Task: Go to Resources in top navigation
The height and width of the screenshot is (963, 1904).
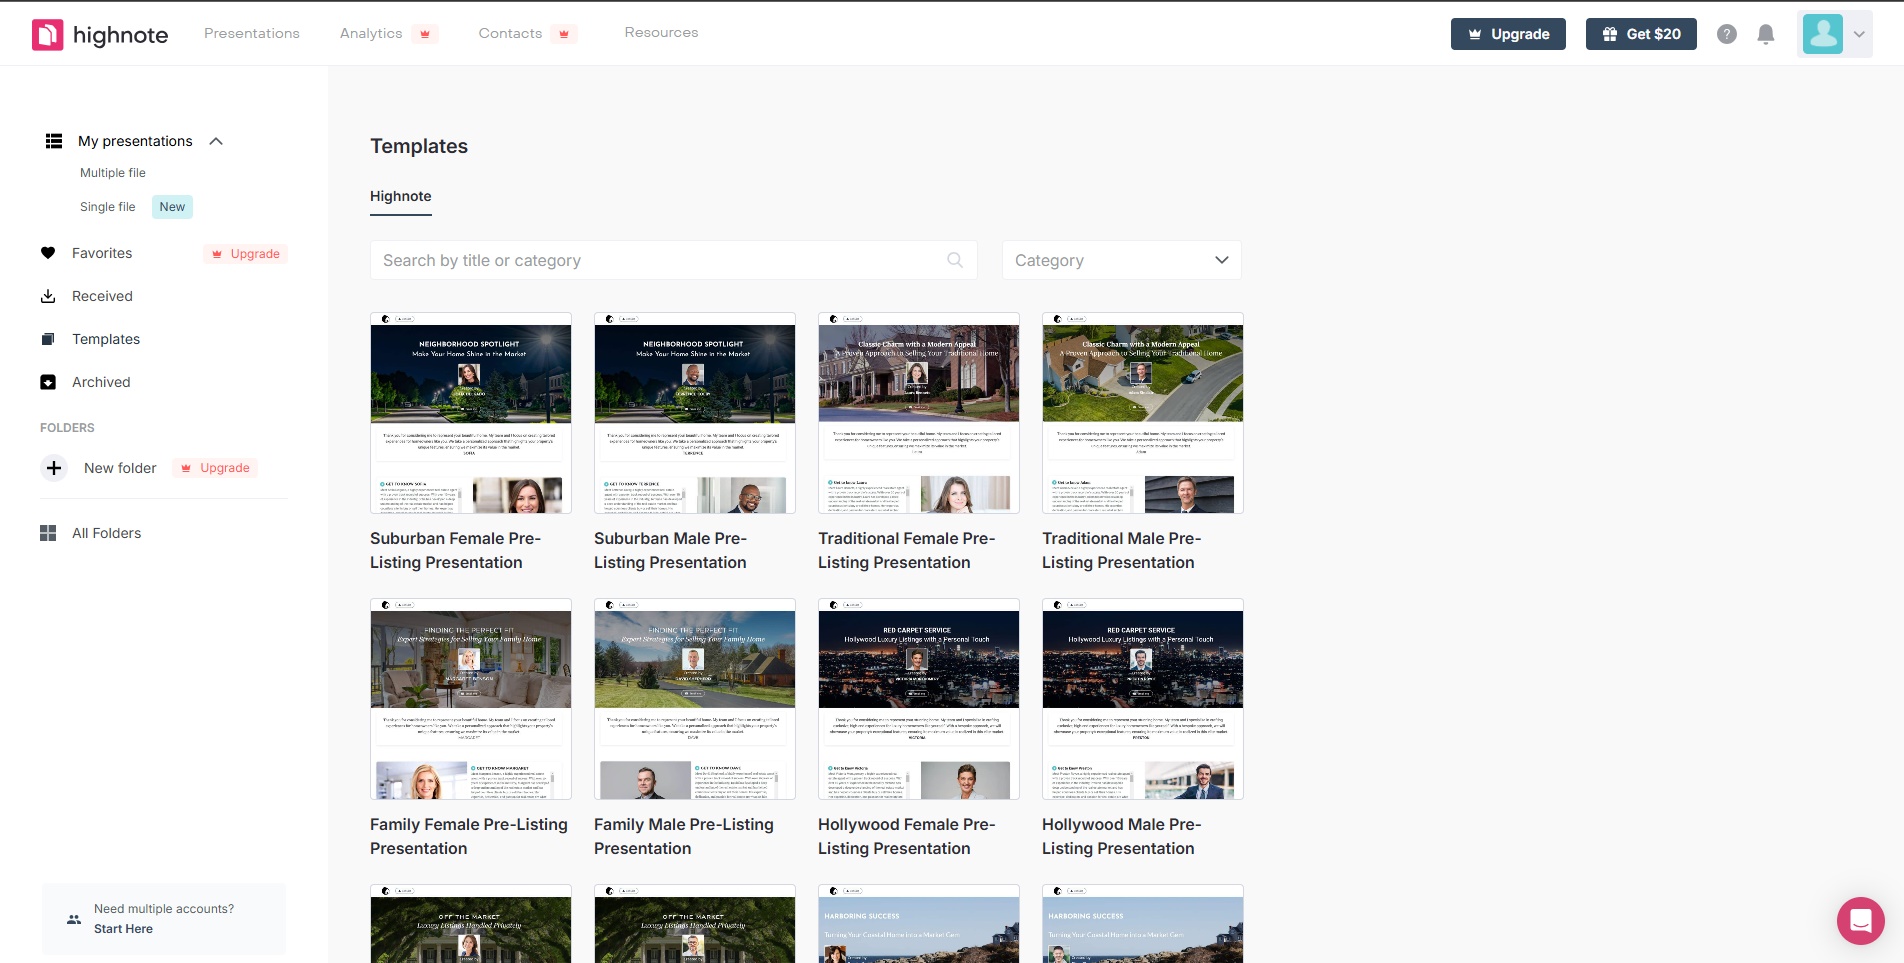Action: click(x=661, y=33)
